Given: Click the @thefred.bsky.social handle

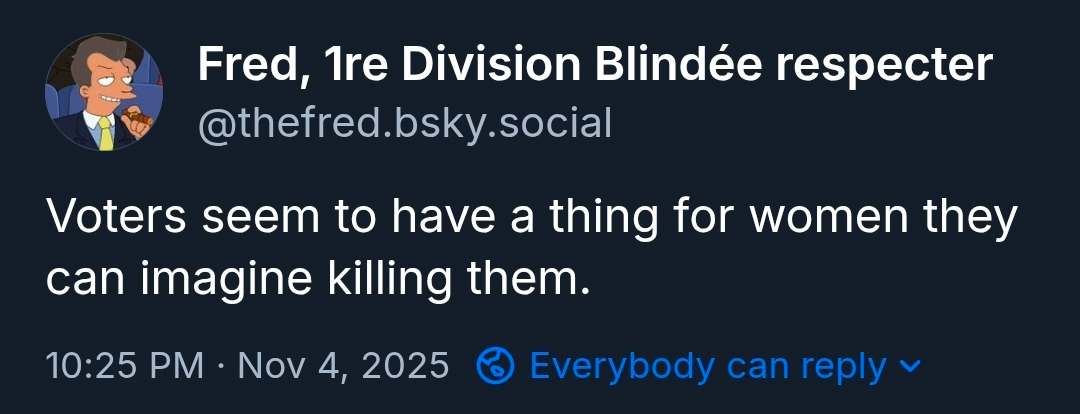Looking at the screenshot, I should pos(404,123).
